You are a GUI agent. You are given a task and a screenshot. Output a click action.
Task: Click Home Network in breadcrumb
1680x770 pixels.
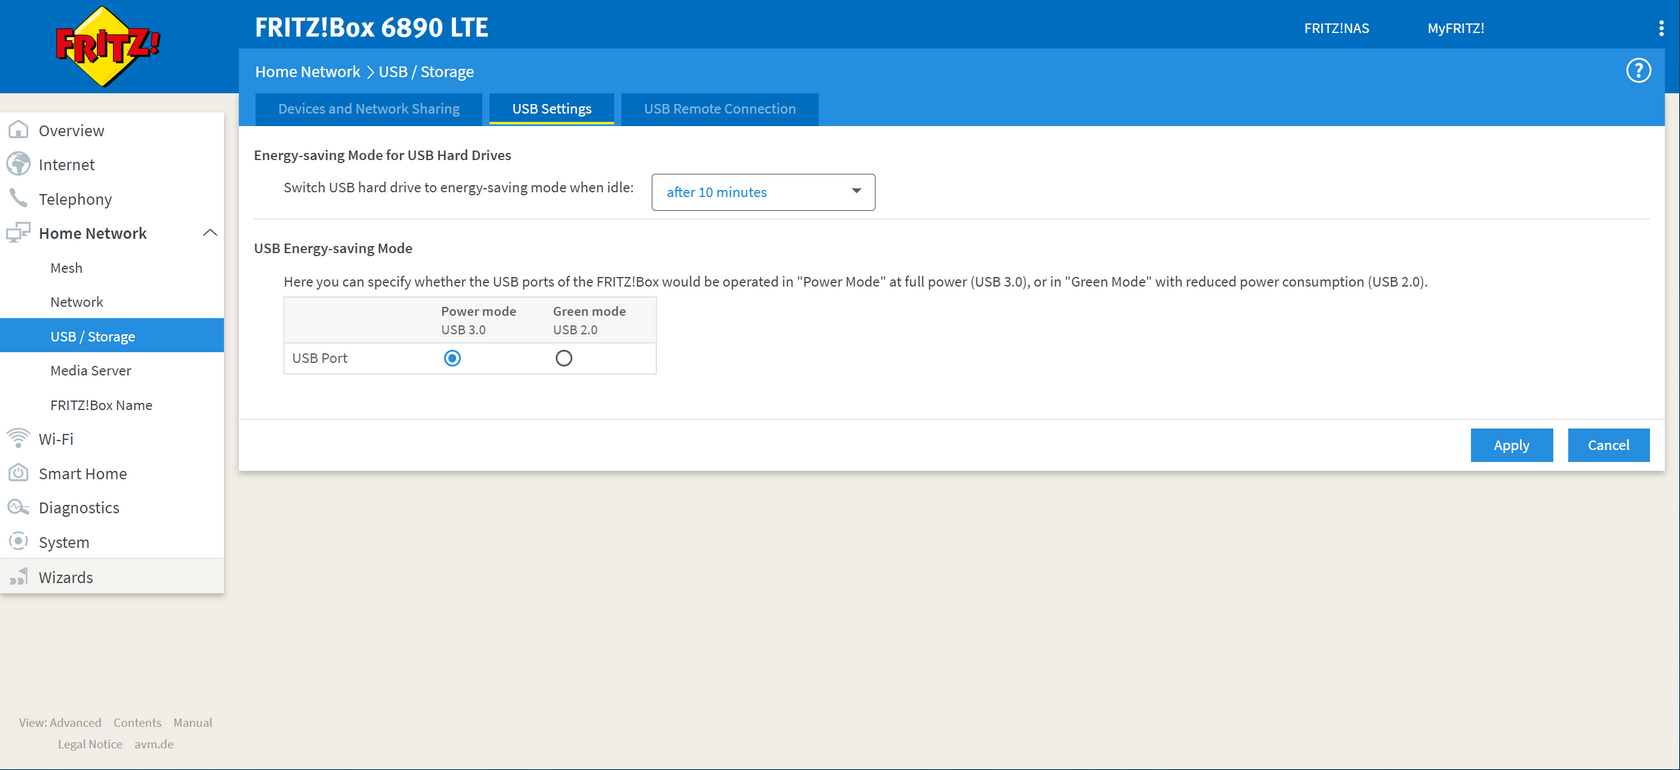[x=307, y=72]
